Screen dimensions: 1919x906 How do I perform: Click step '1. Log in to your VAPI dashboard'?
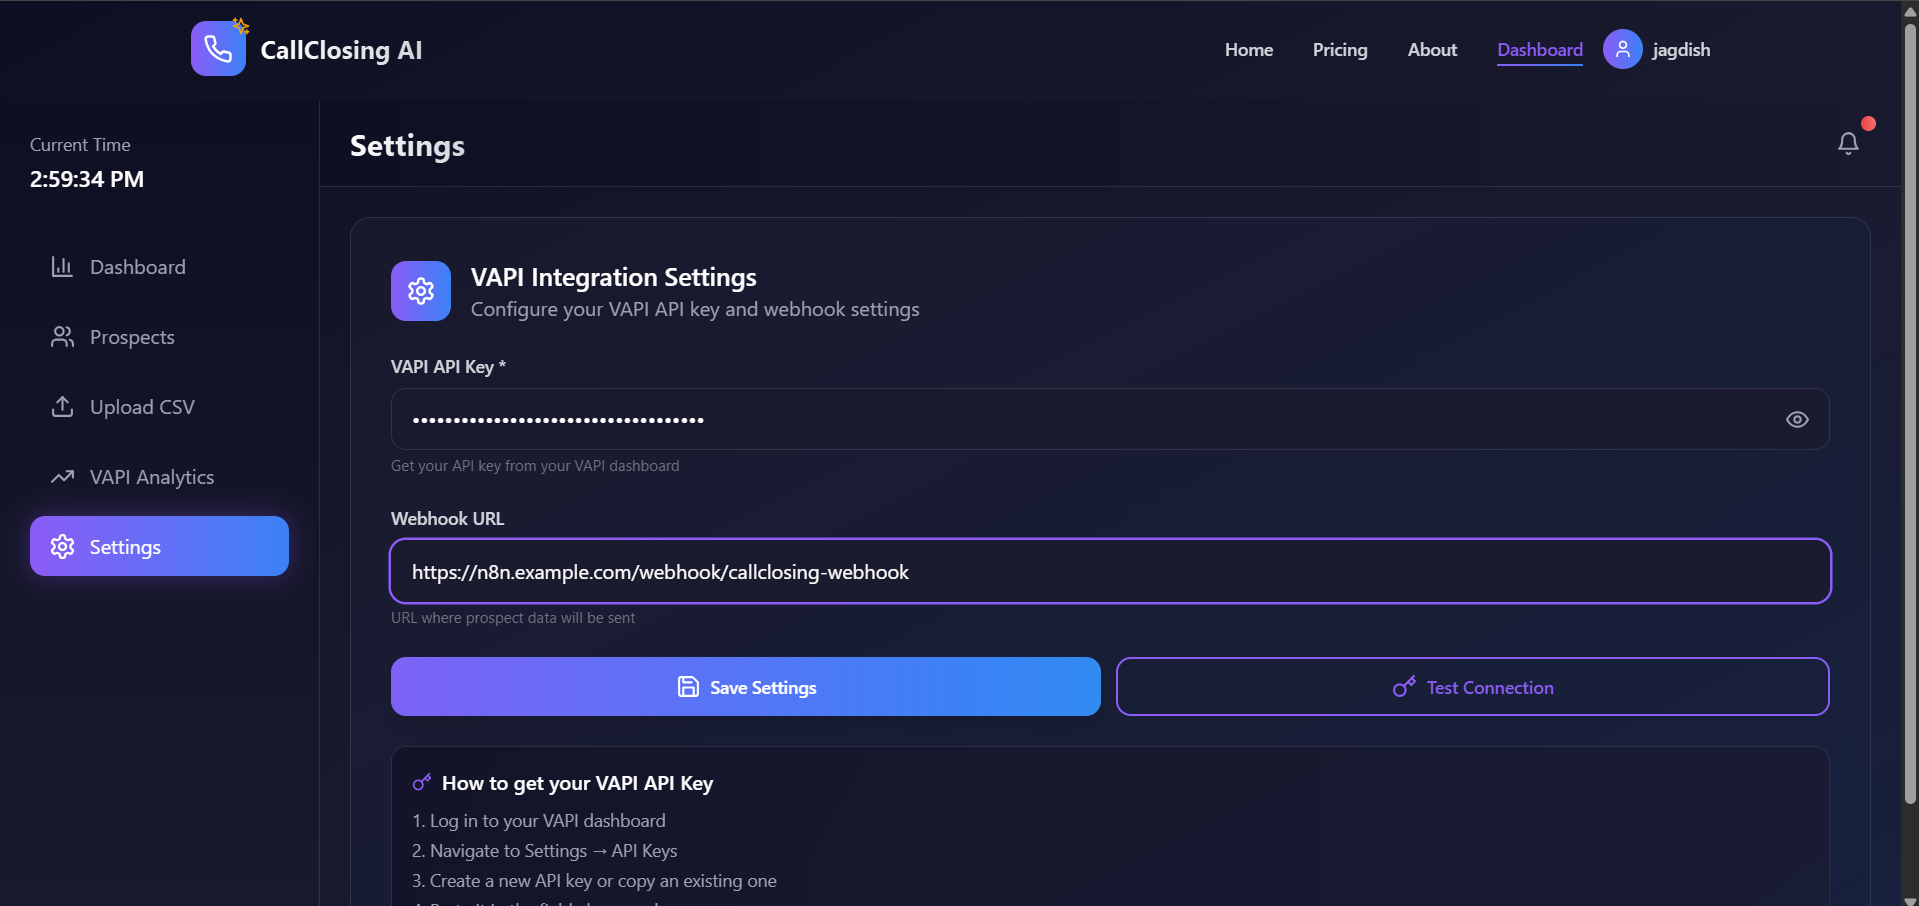click(539, 821)
